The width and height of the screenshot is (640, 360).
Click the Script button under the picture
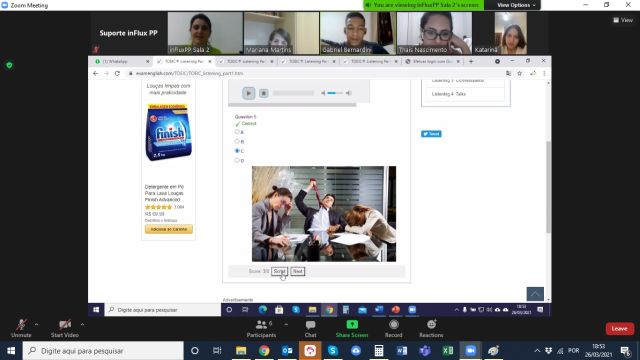tap(279, 271)
